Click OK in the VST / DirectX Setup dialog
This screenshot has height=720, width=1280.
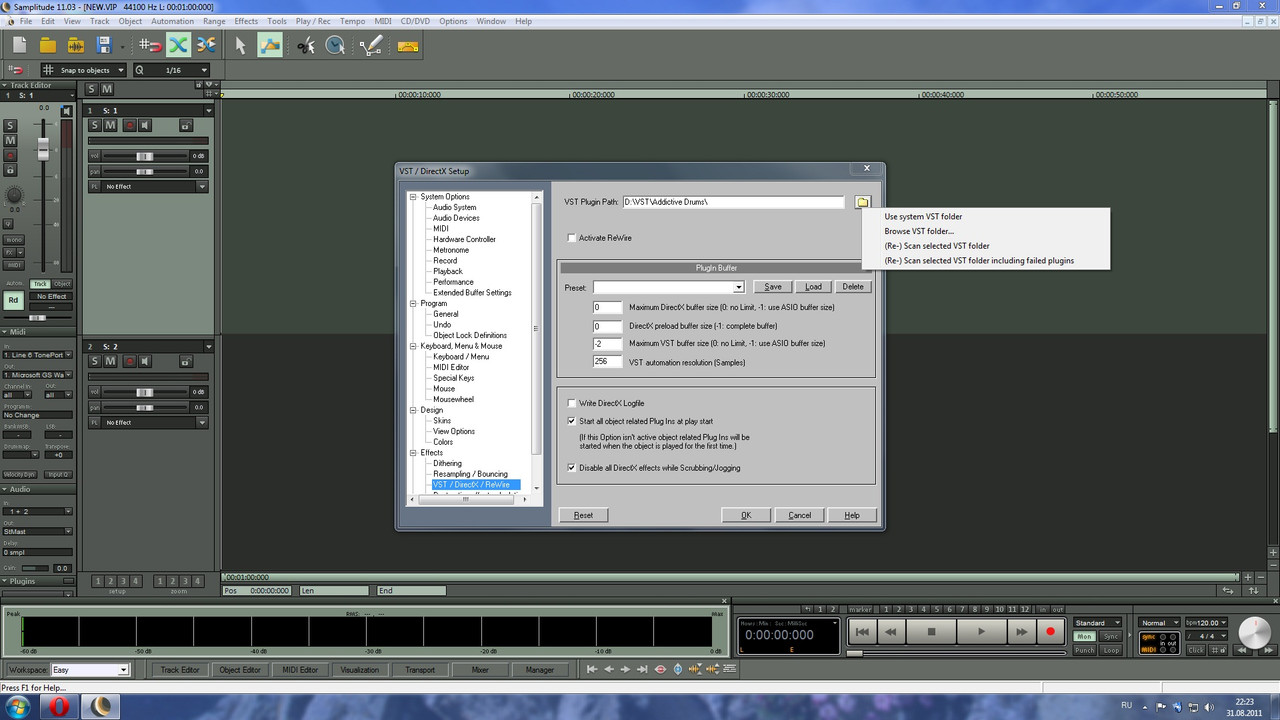[746, 515]
